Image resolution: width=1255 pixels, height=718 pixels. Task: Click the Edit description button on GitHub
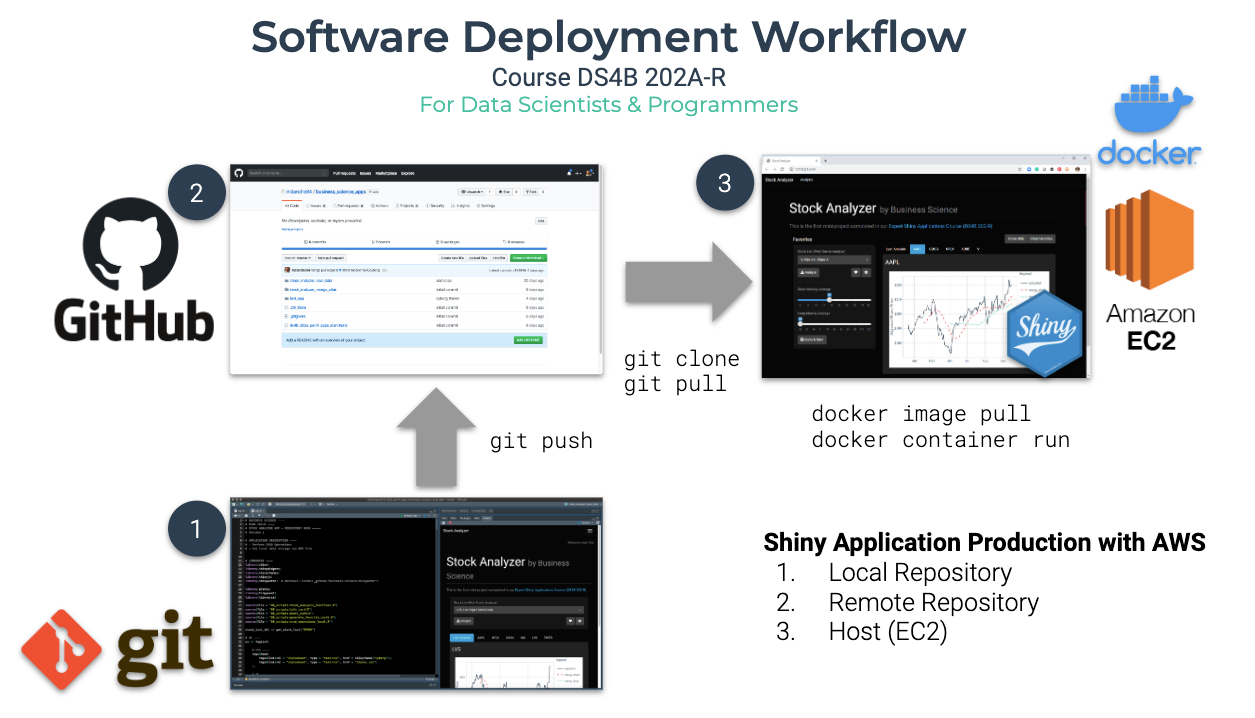(541, 220)
